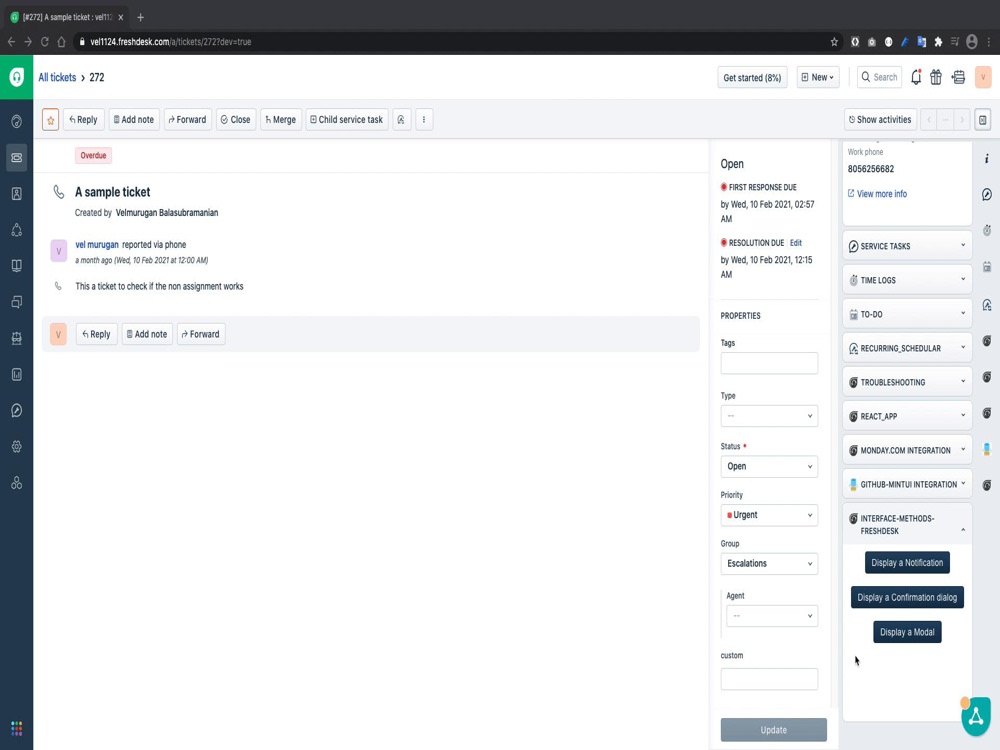This screenshot has height=750, width=1000.
Task: Click the user avatar in the top right
Action: (x=983, y=77)
